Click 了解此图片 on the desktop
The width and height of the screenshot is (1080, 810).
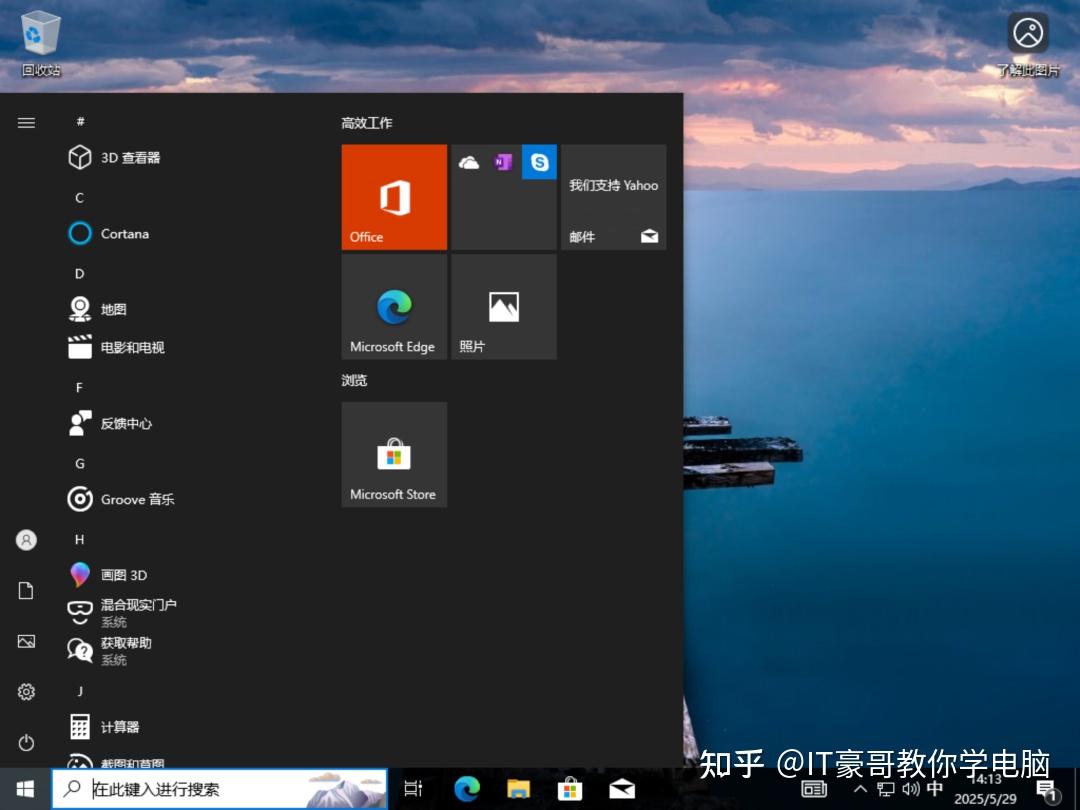[x=1028, y=33]
